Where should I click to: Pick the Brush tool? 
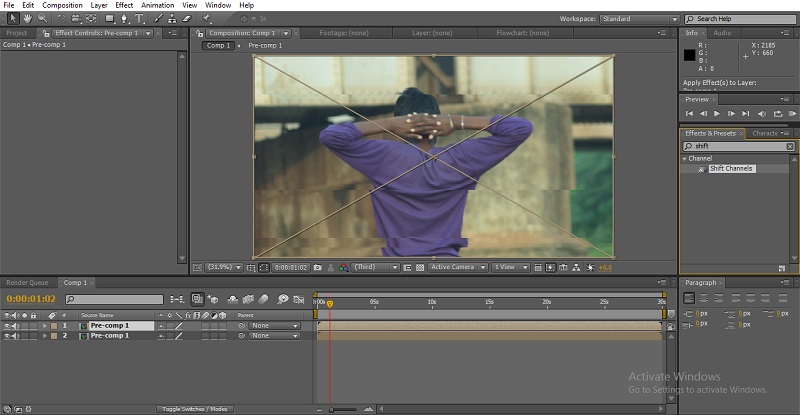coord(158,19)
